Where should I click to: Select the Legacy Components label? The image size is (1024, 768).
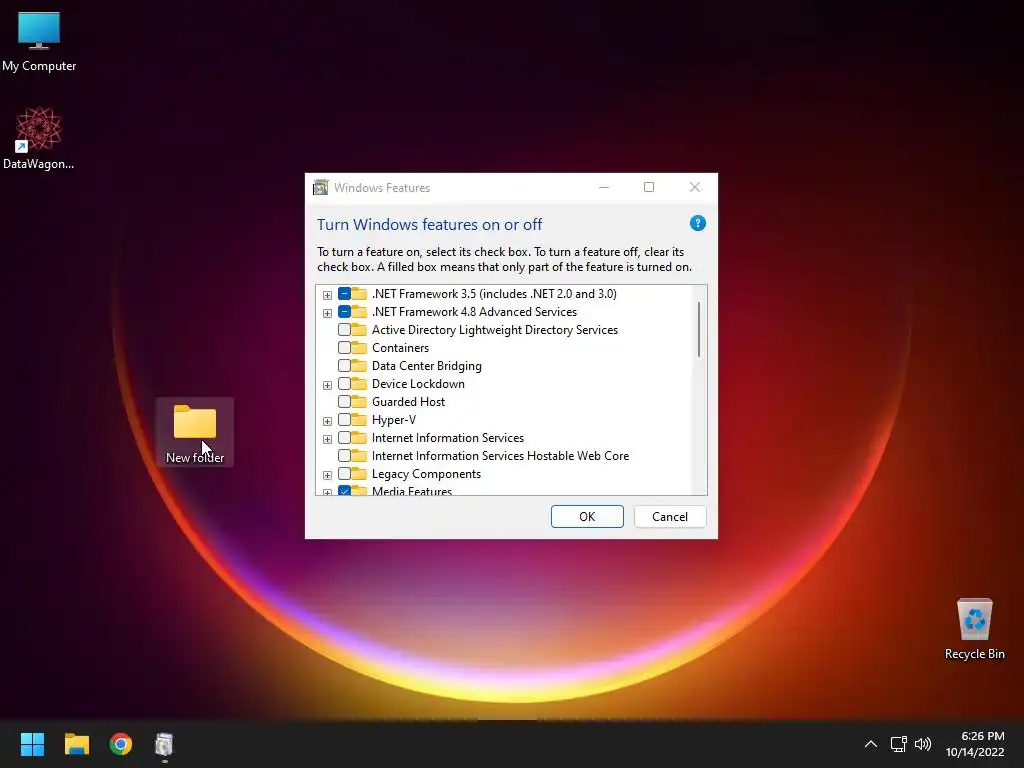[x=426, y=473]
